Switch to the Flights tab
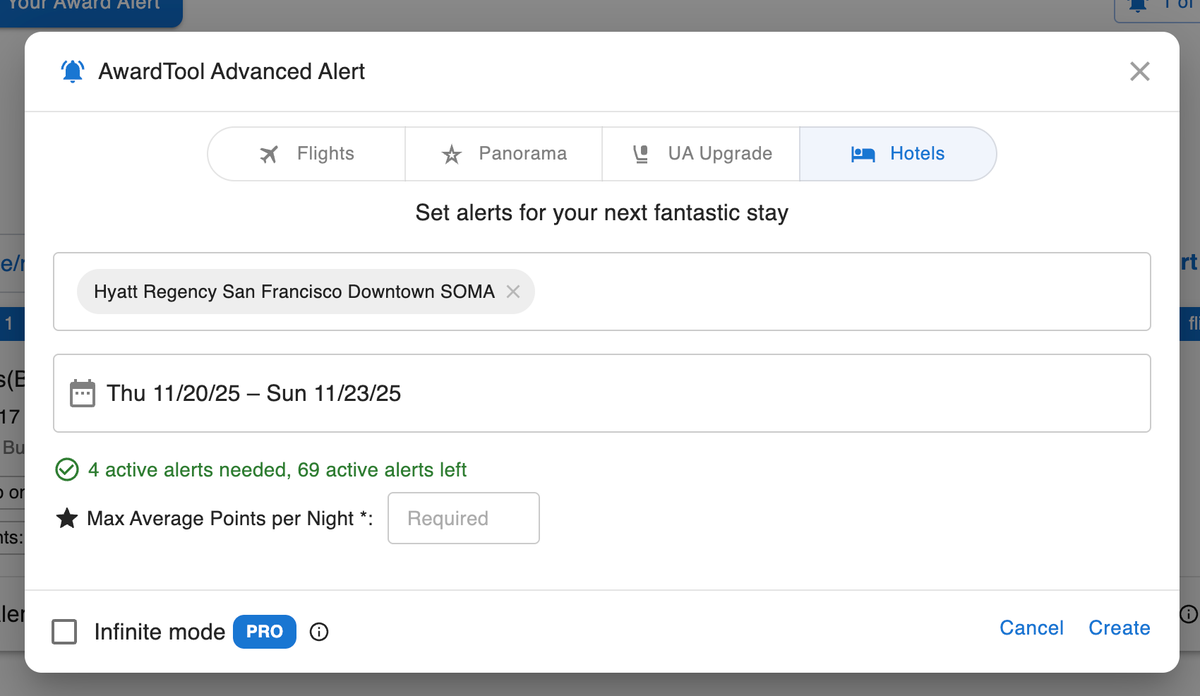Image resolution: width=1200 pixels, height=696 pixels. pos(306,154)
